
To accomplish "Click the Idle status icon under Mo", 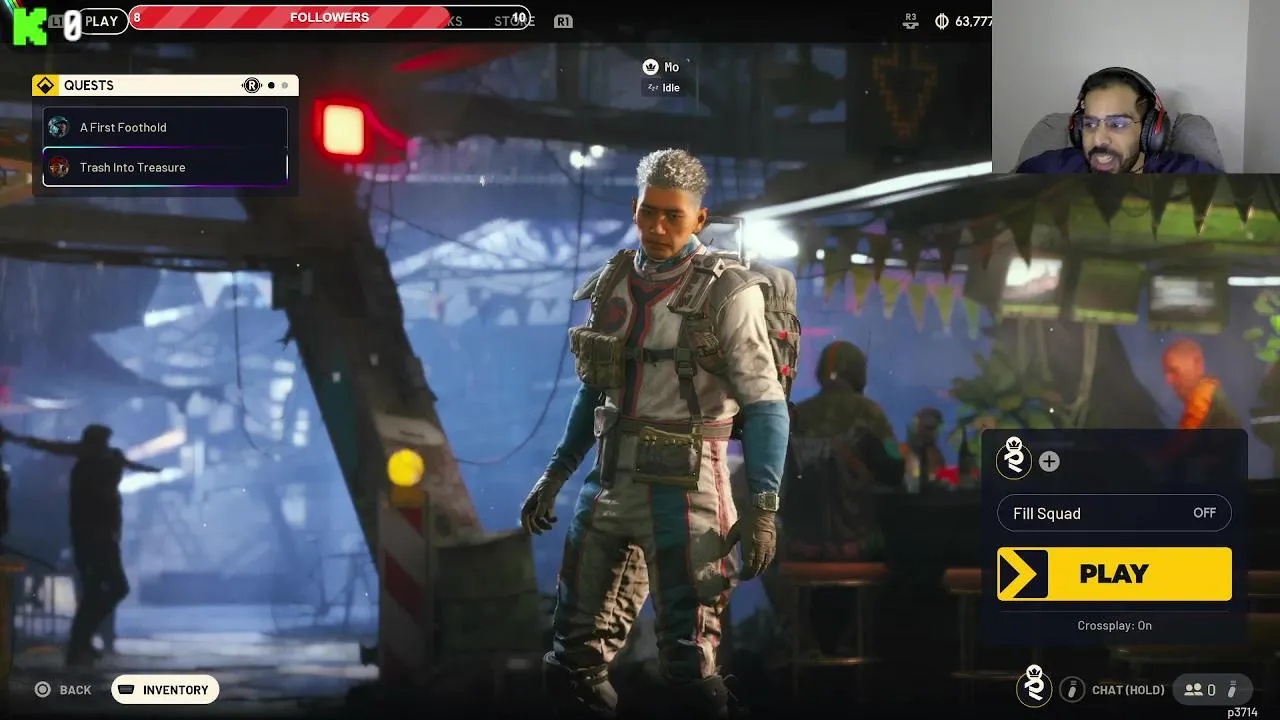I will click(x=653, y=88).
